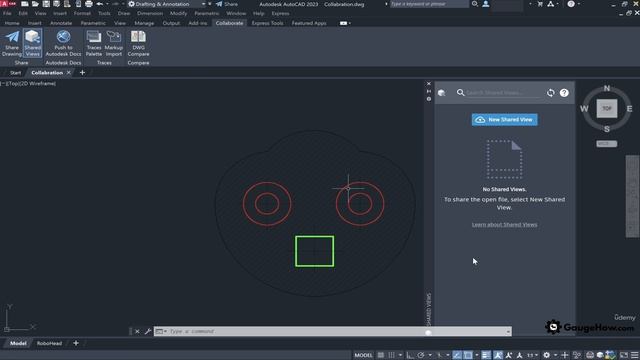Click the [-][Top][2D Wireframe] viewport label
Viewport: 640px width, 360px height.
click(x=28, y=83)
